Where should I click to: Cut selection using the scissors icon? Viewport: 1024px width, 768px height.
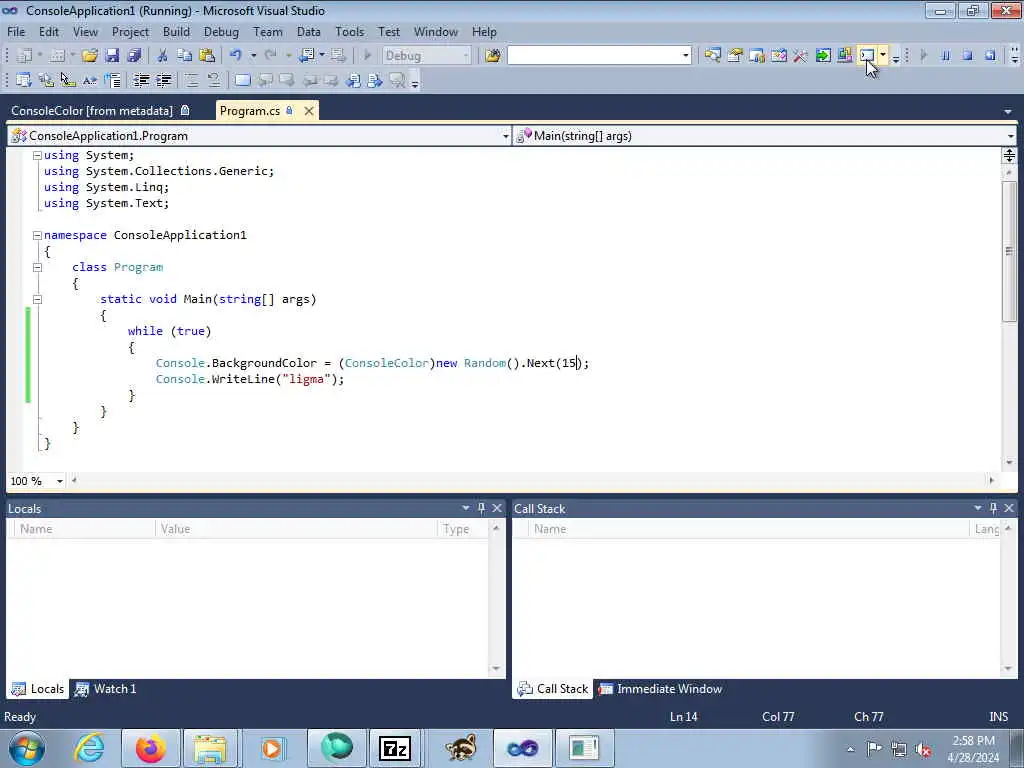coord(163,56)
